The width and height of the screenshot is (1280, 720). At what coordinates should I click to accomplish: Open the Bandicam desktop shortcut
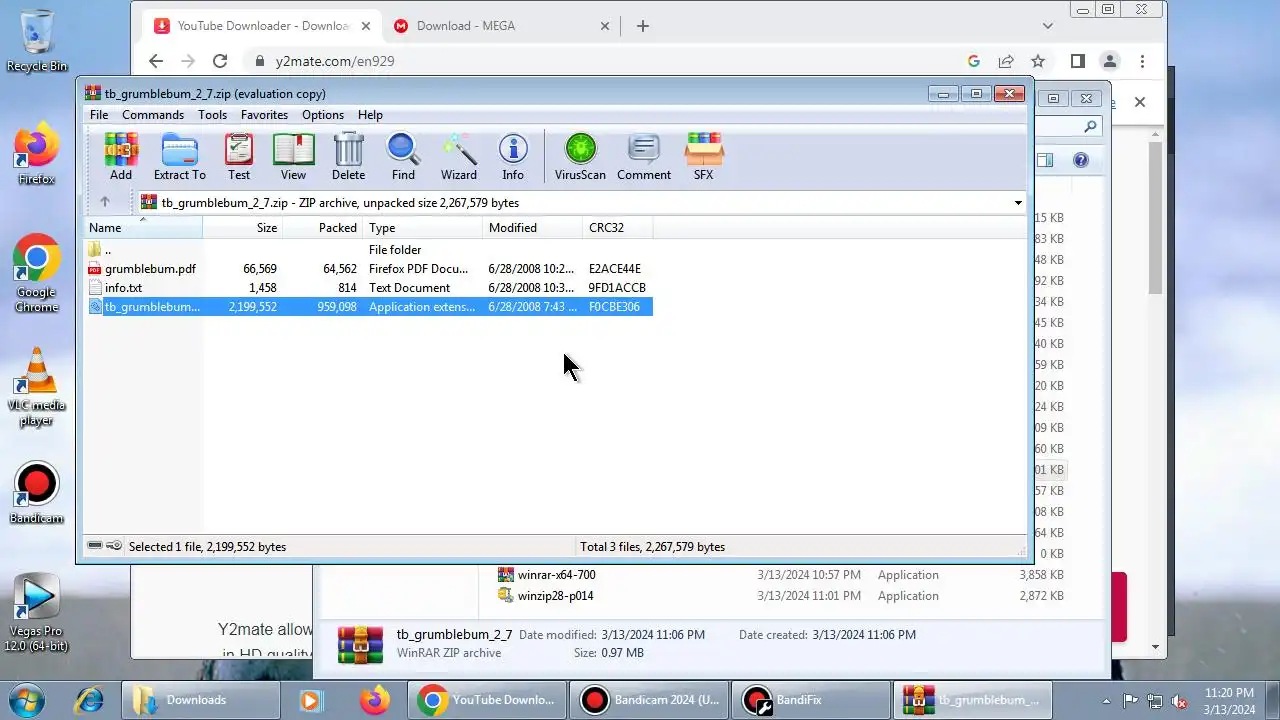(37, 493)
